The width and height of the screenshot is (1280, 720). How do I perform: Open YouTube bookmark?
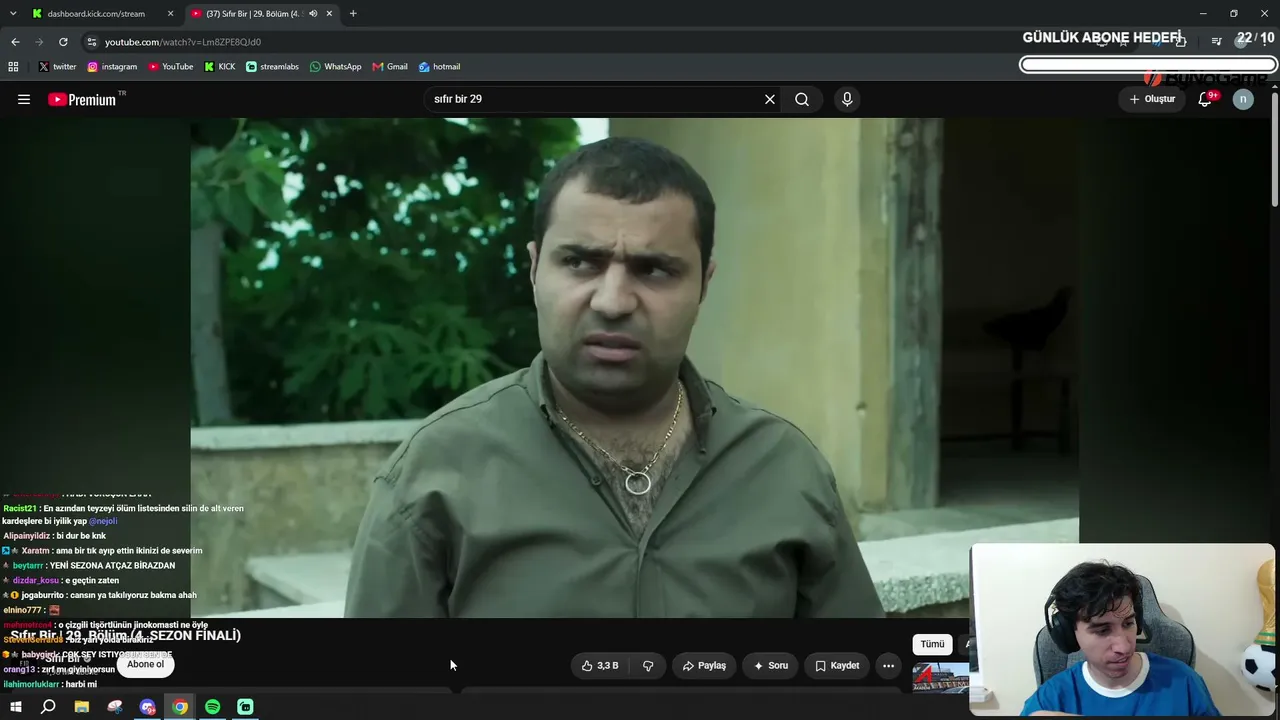coord(171,67)
